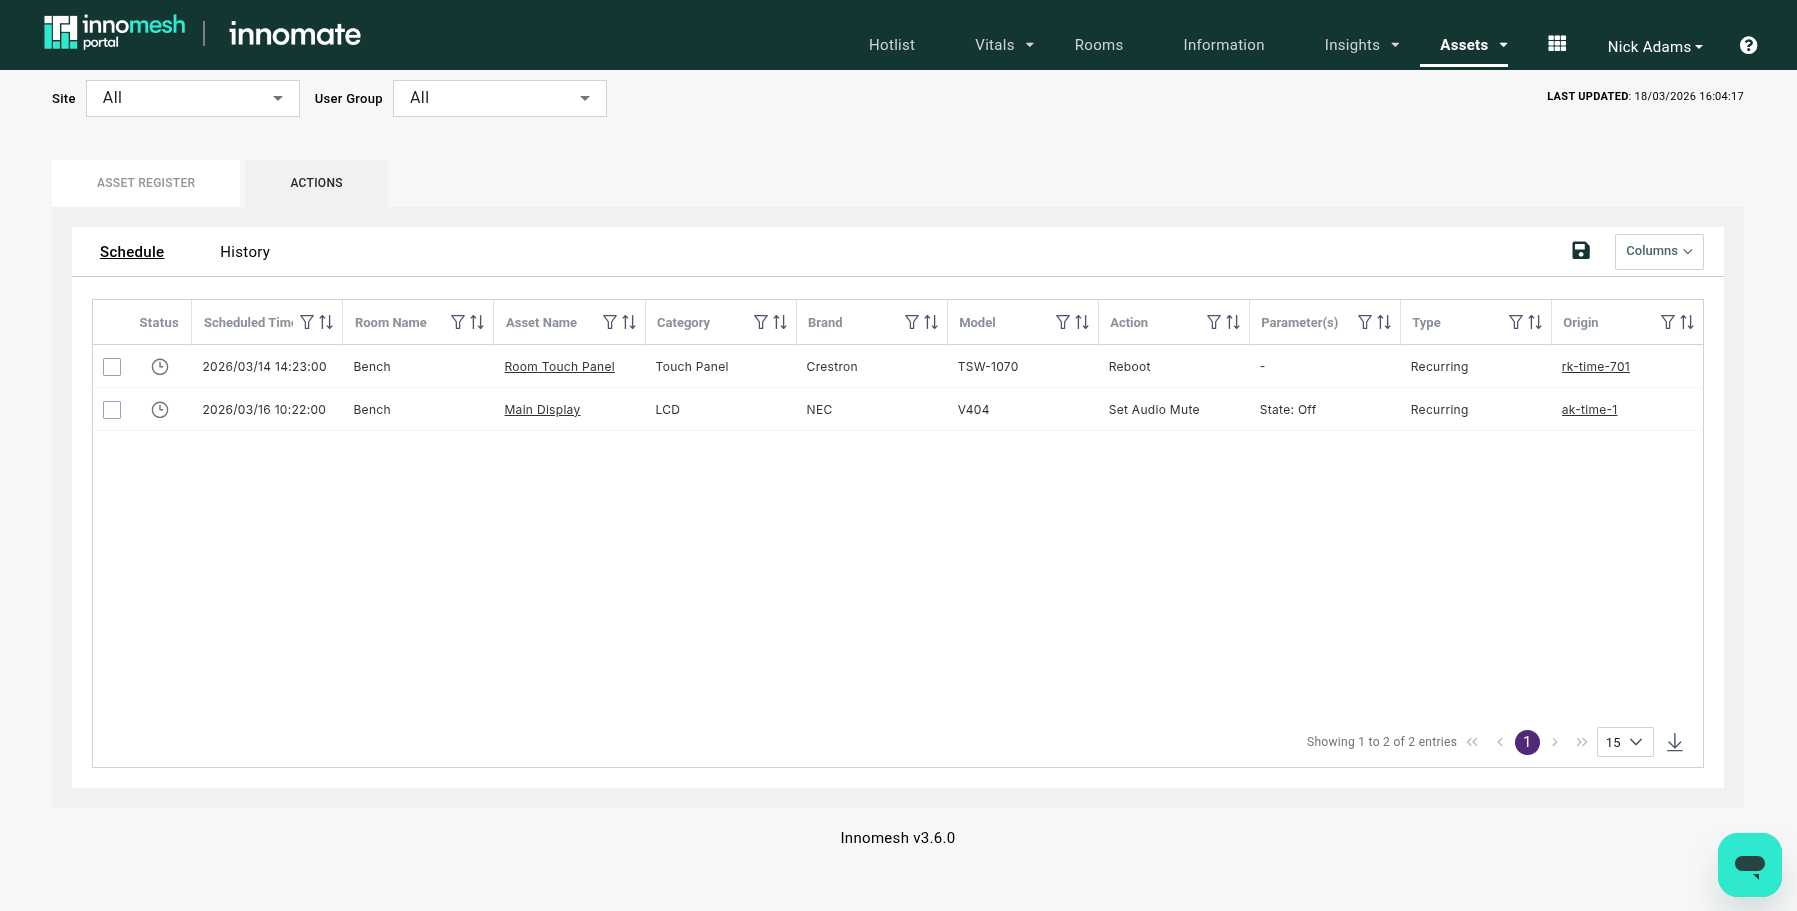
Task: Open the help question mark icon
Action: (x=1748, y=45)
